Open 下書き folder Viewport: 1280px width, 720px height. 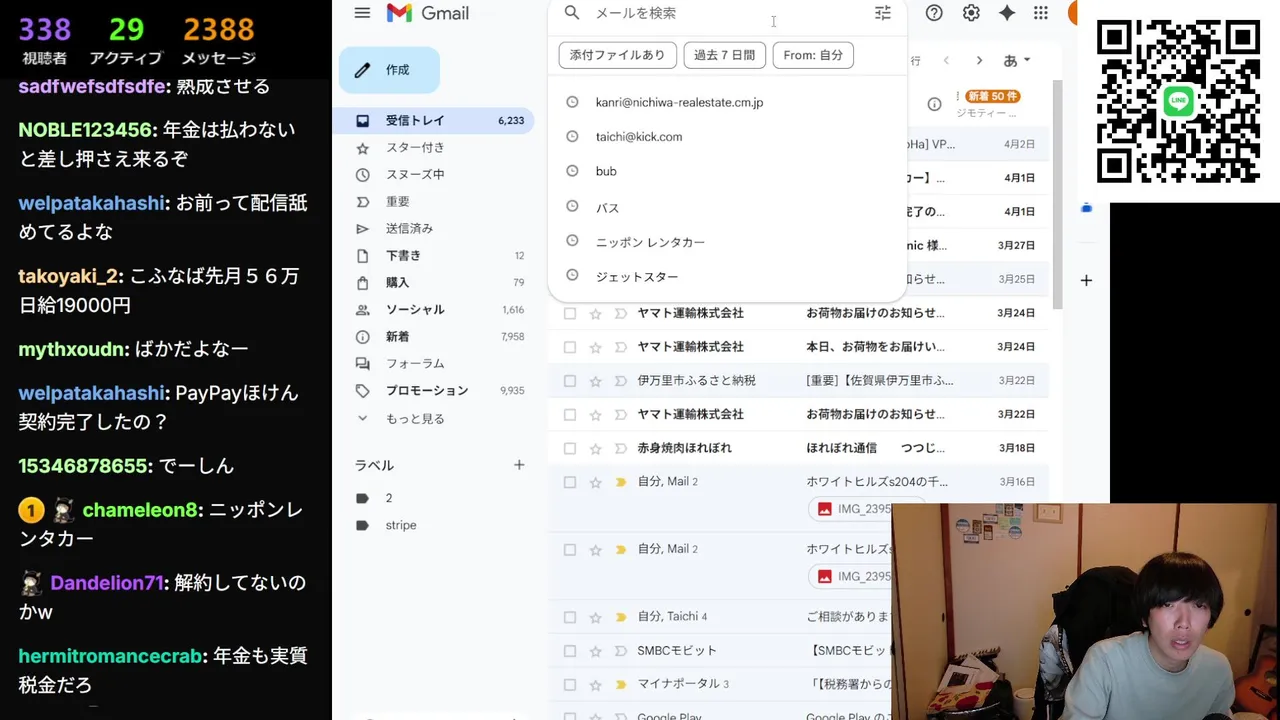(434, 256)
